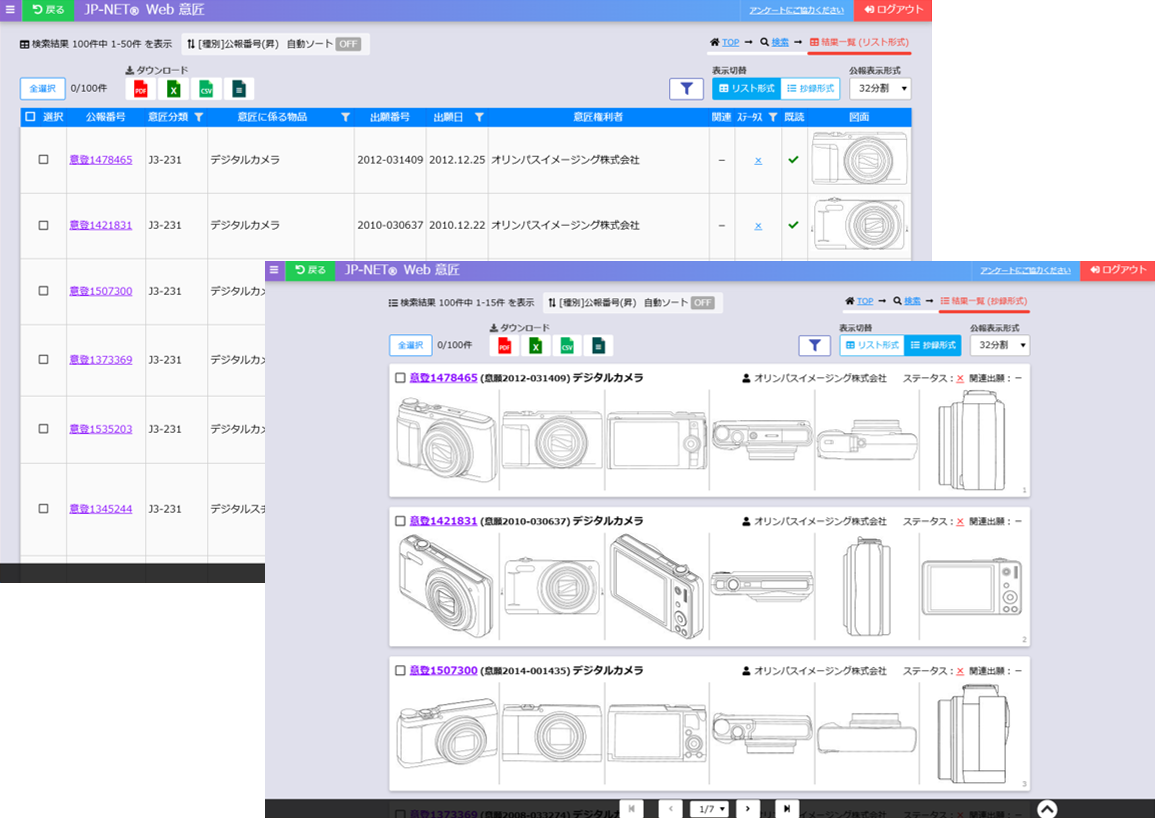Switch to 抄録形式 in the list-view window
Image resolution: width=1155 pixels, height=818 pixels.
point(810,88)
